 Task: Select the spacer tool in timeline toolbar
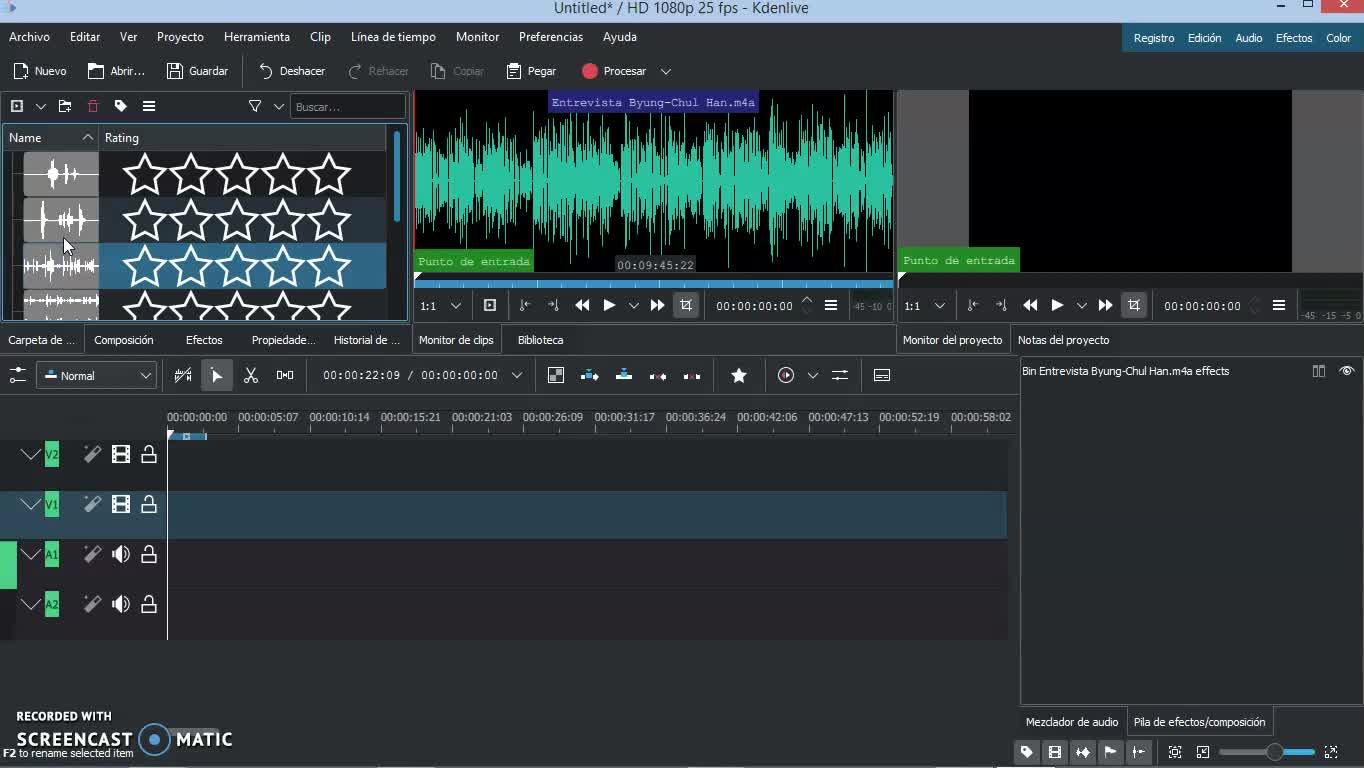click(285, 375)
